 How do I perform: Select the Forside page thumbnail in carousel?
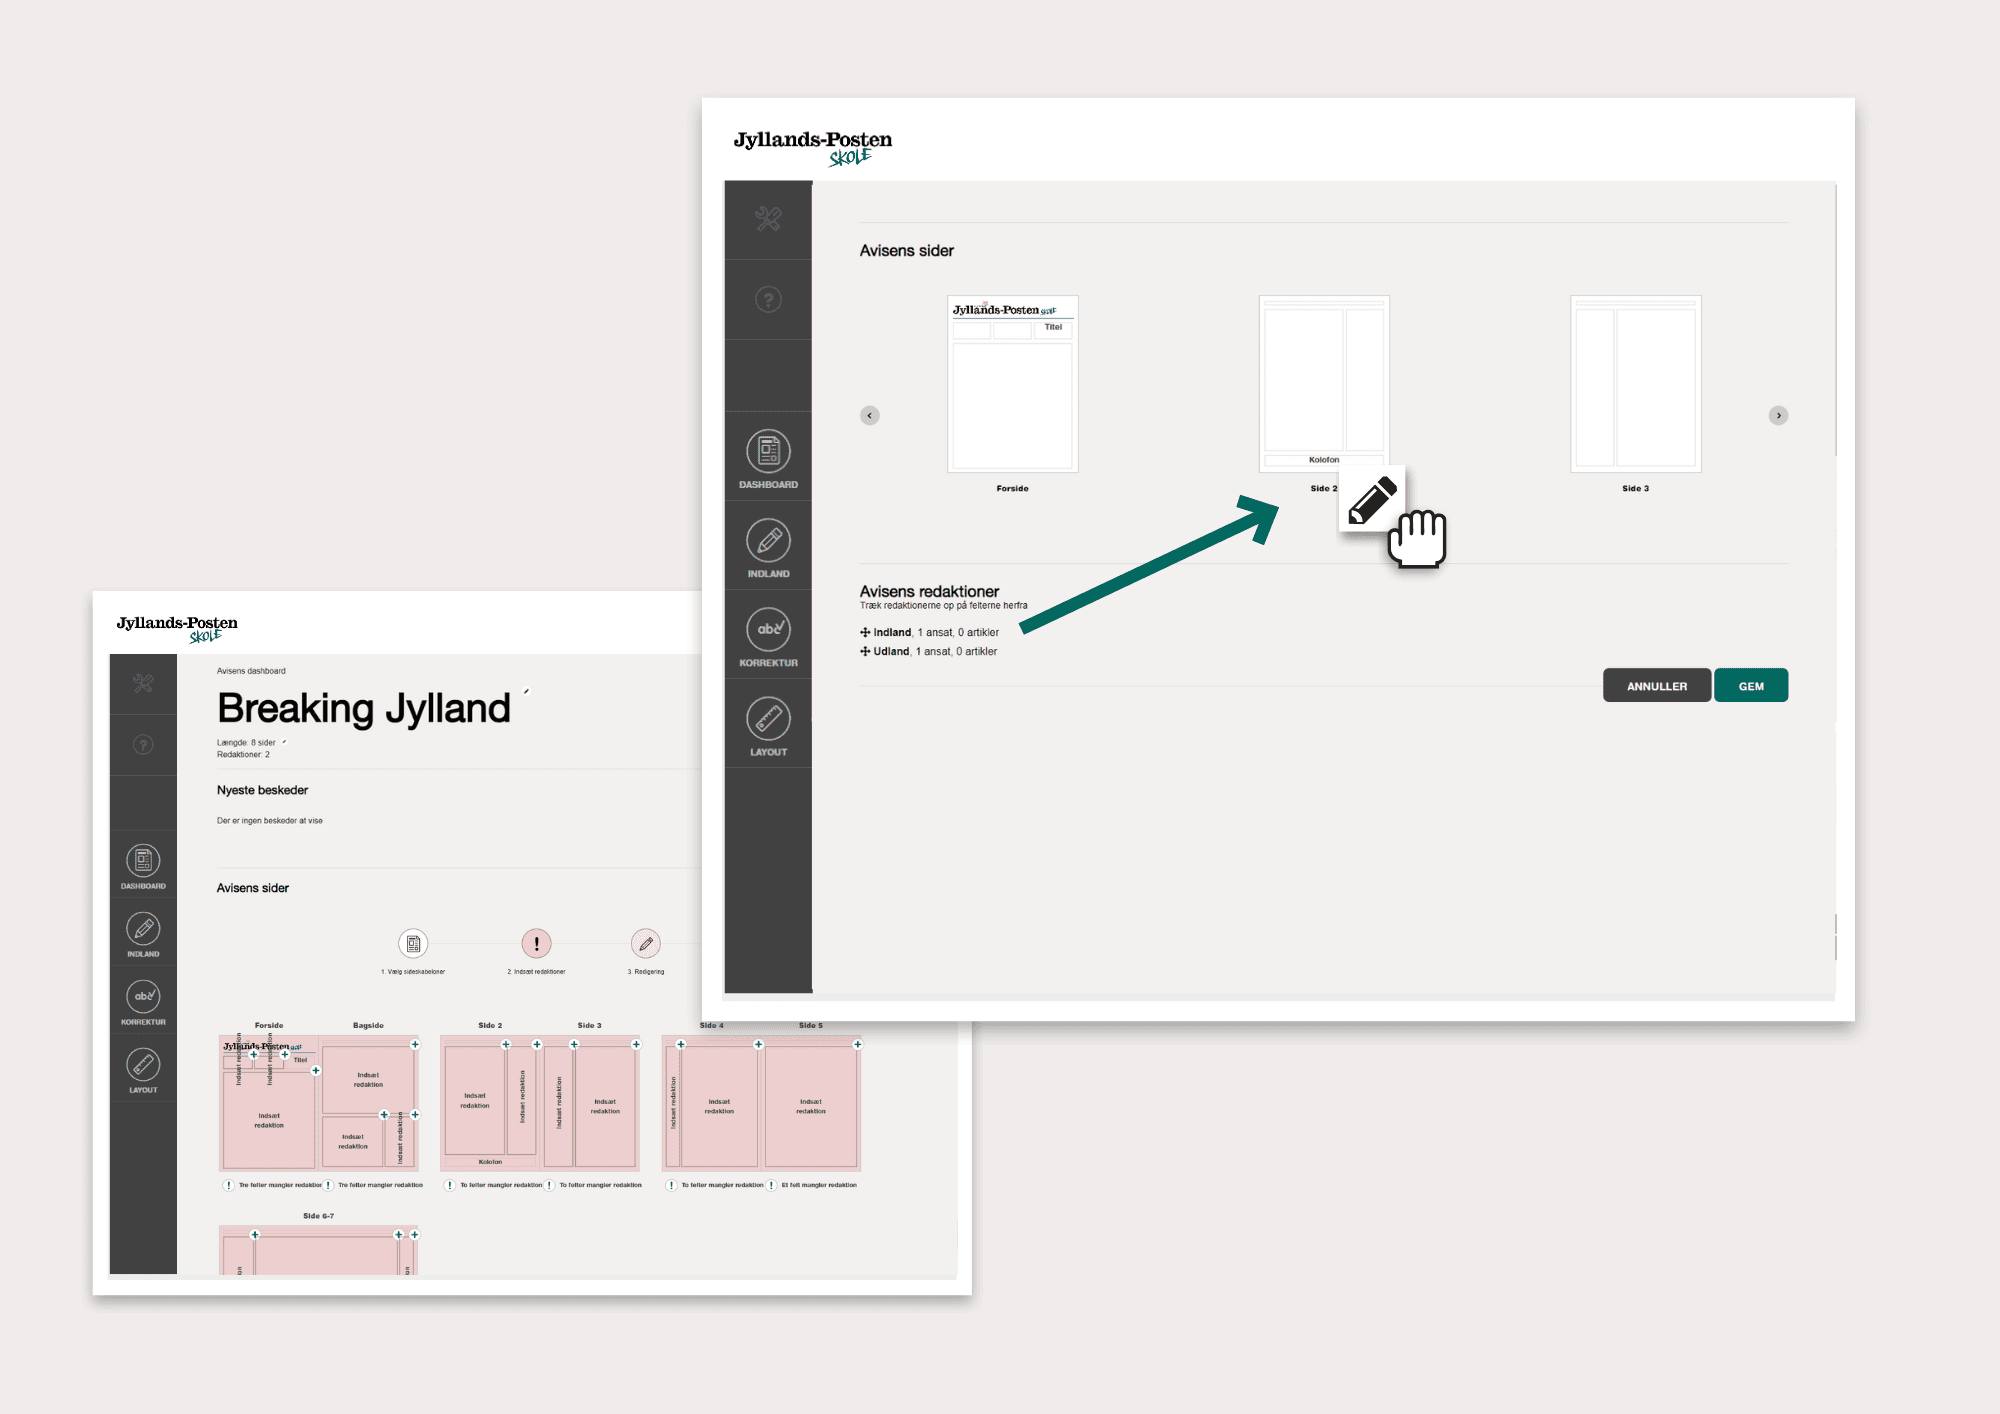[1012, 384]
